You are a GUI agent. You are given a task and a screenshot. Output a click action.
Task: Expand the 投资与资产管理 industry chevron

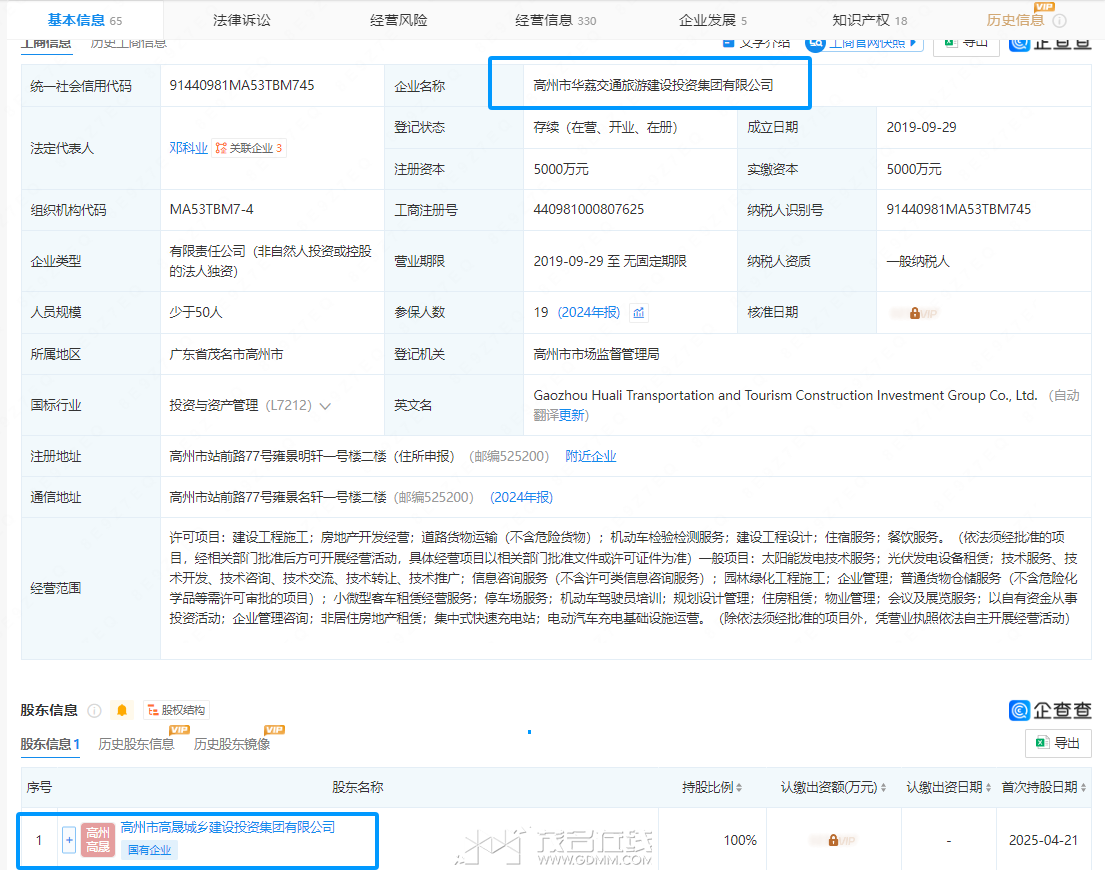pos(325,406)
